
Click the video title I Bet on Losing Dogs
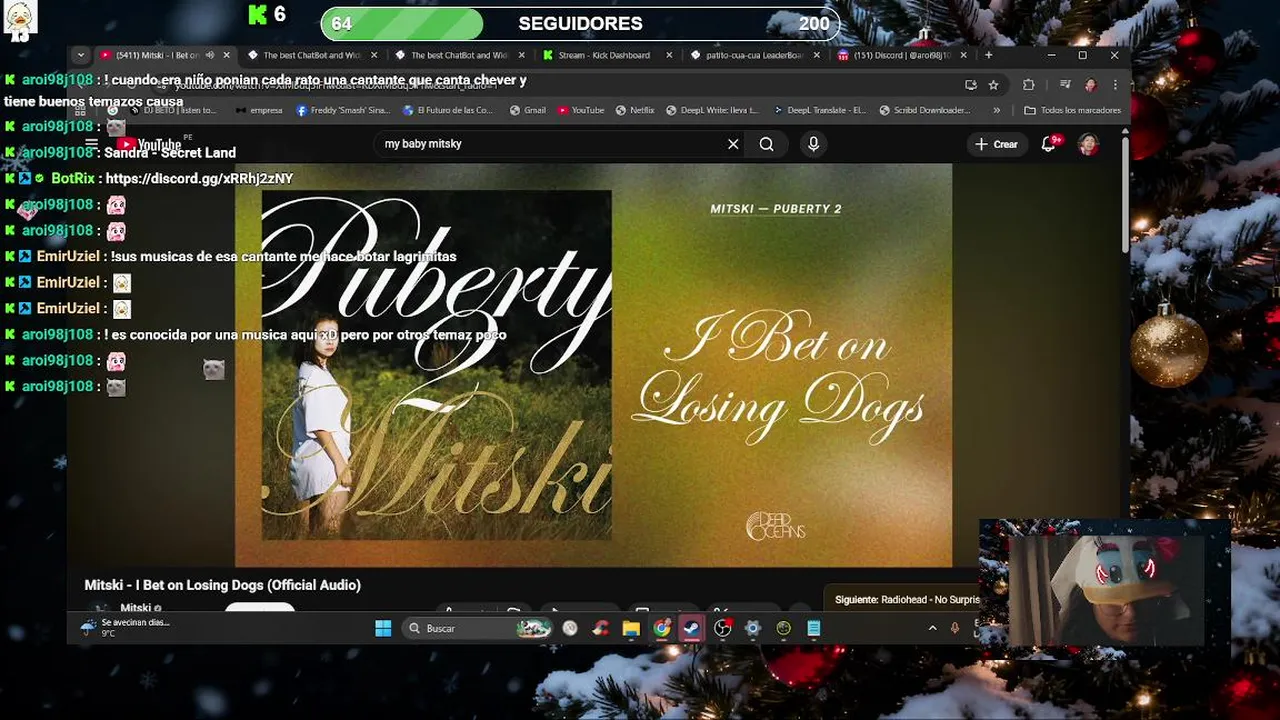(222, 585)
